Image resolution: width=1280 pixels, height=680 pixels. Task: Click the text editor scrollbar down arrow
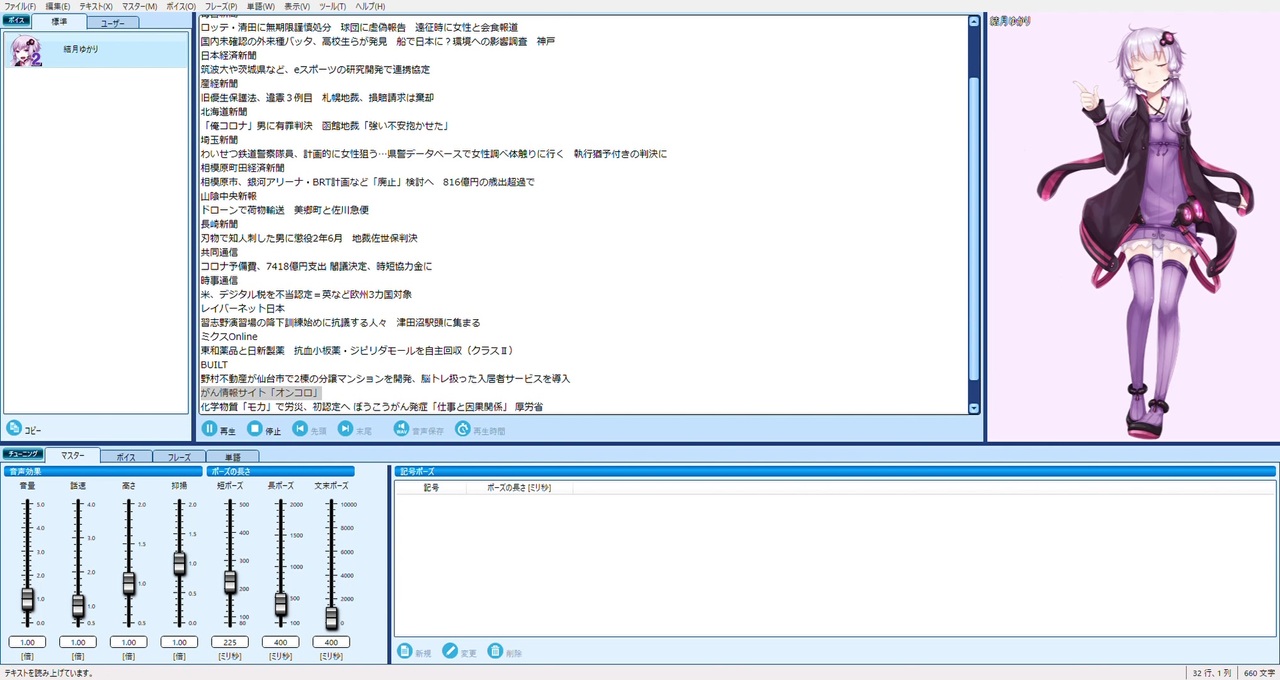tap(975, 408)
